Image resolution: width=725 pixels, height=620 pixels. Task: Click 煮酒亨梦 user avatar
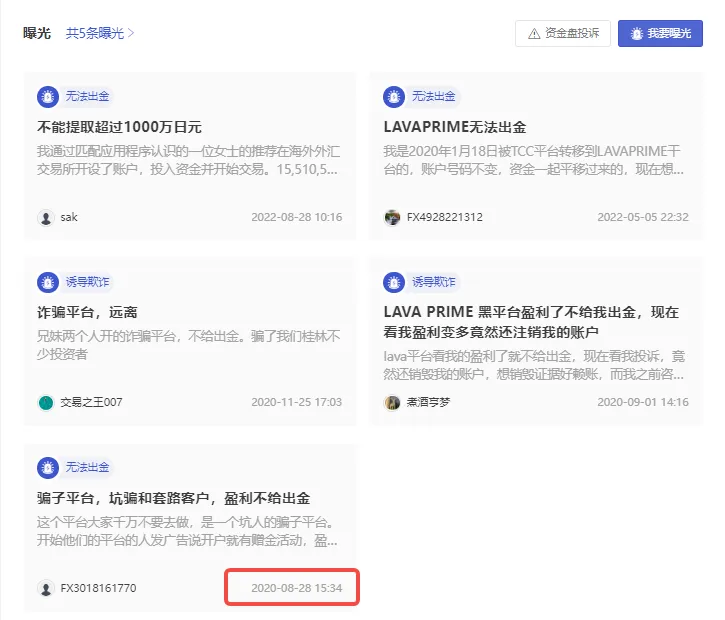coord(392,403)
